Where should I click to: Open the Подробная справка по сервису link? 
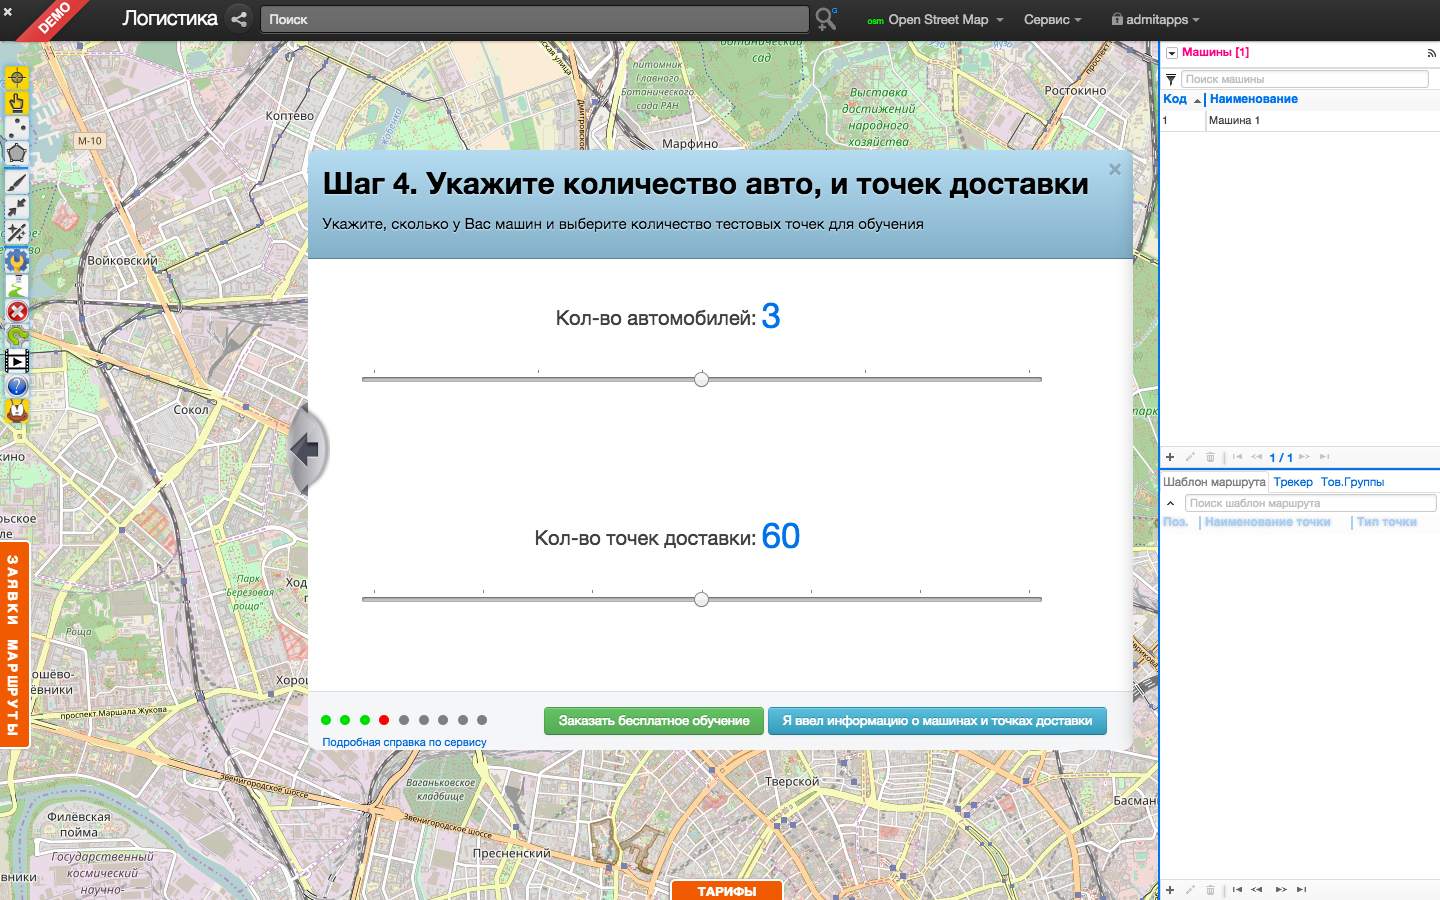click(x=404, y=741)
